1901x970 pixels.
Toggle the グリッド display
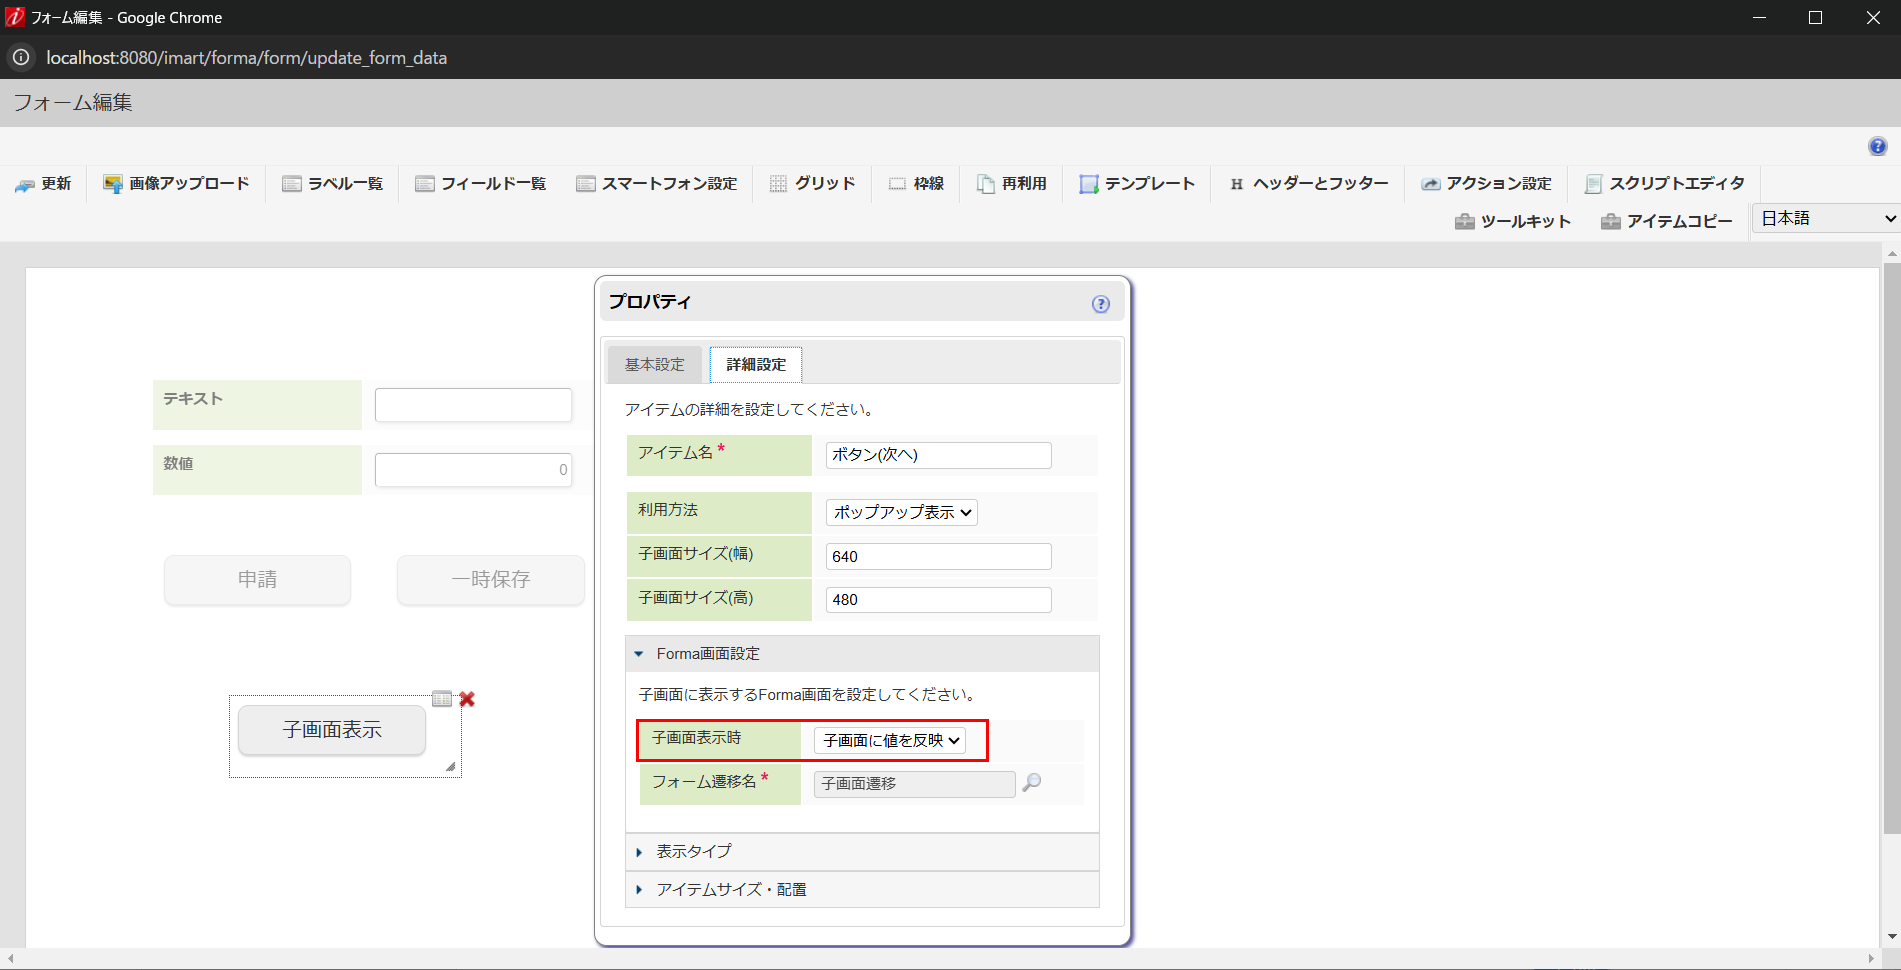click(812, 183)
